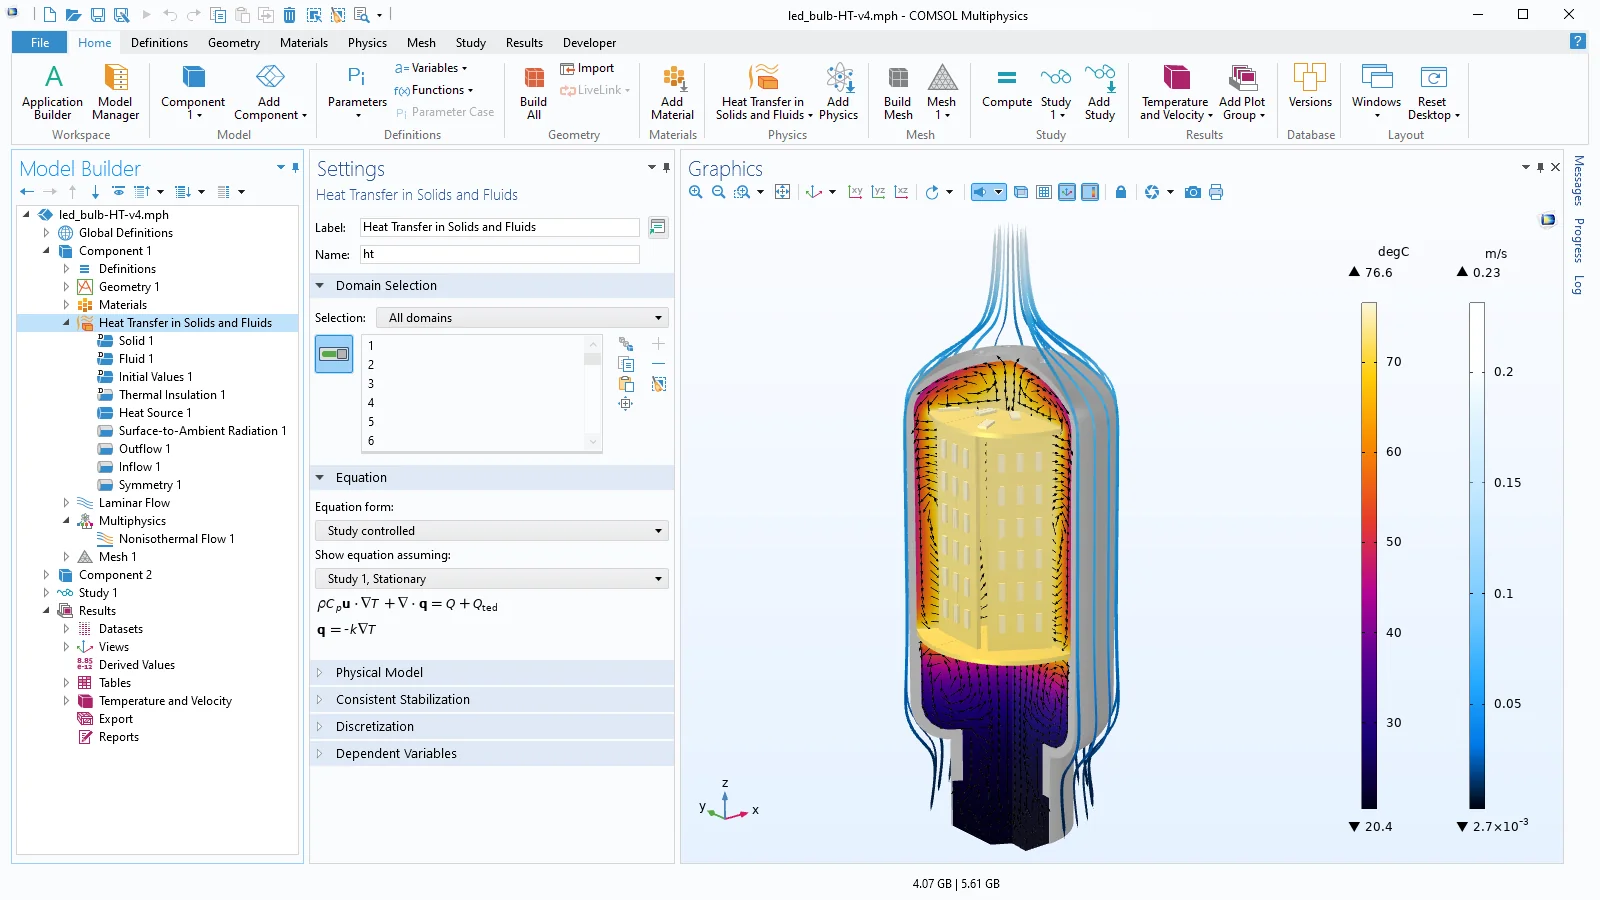Image resolution: width=1600 pixels, height=900 pixels.
Task: Click the Zoom In graphics tool
Action: point(696,192)
